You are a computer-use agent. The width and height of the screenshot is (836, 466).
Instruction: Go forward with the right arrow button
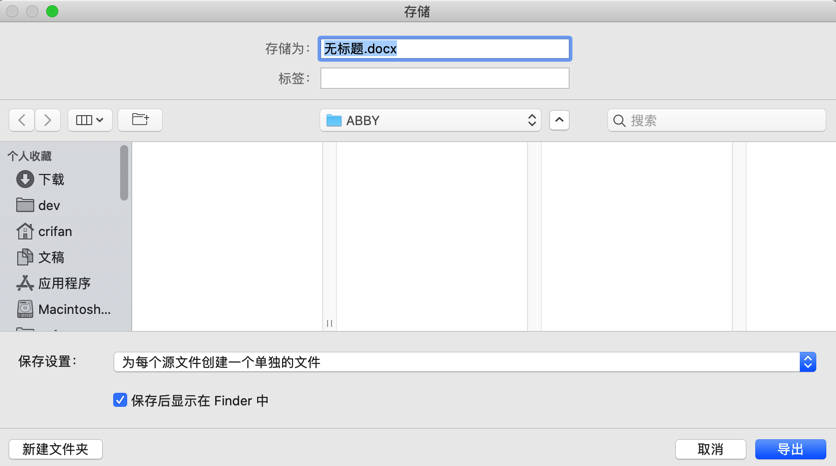pyautogui.click(x=47, y=120)
